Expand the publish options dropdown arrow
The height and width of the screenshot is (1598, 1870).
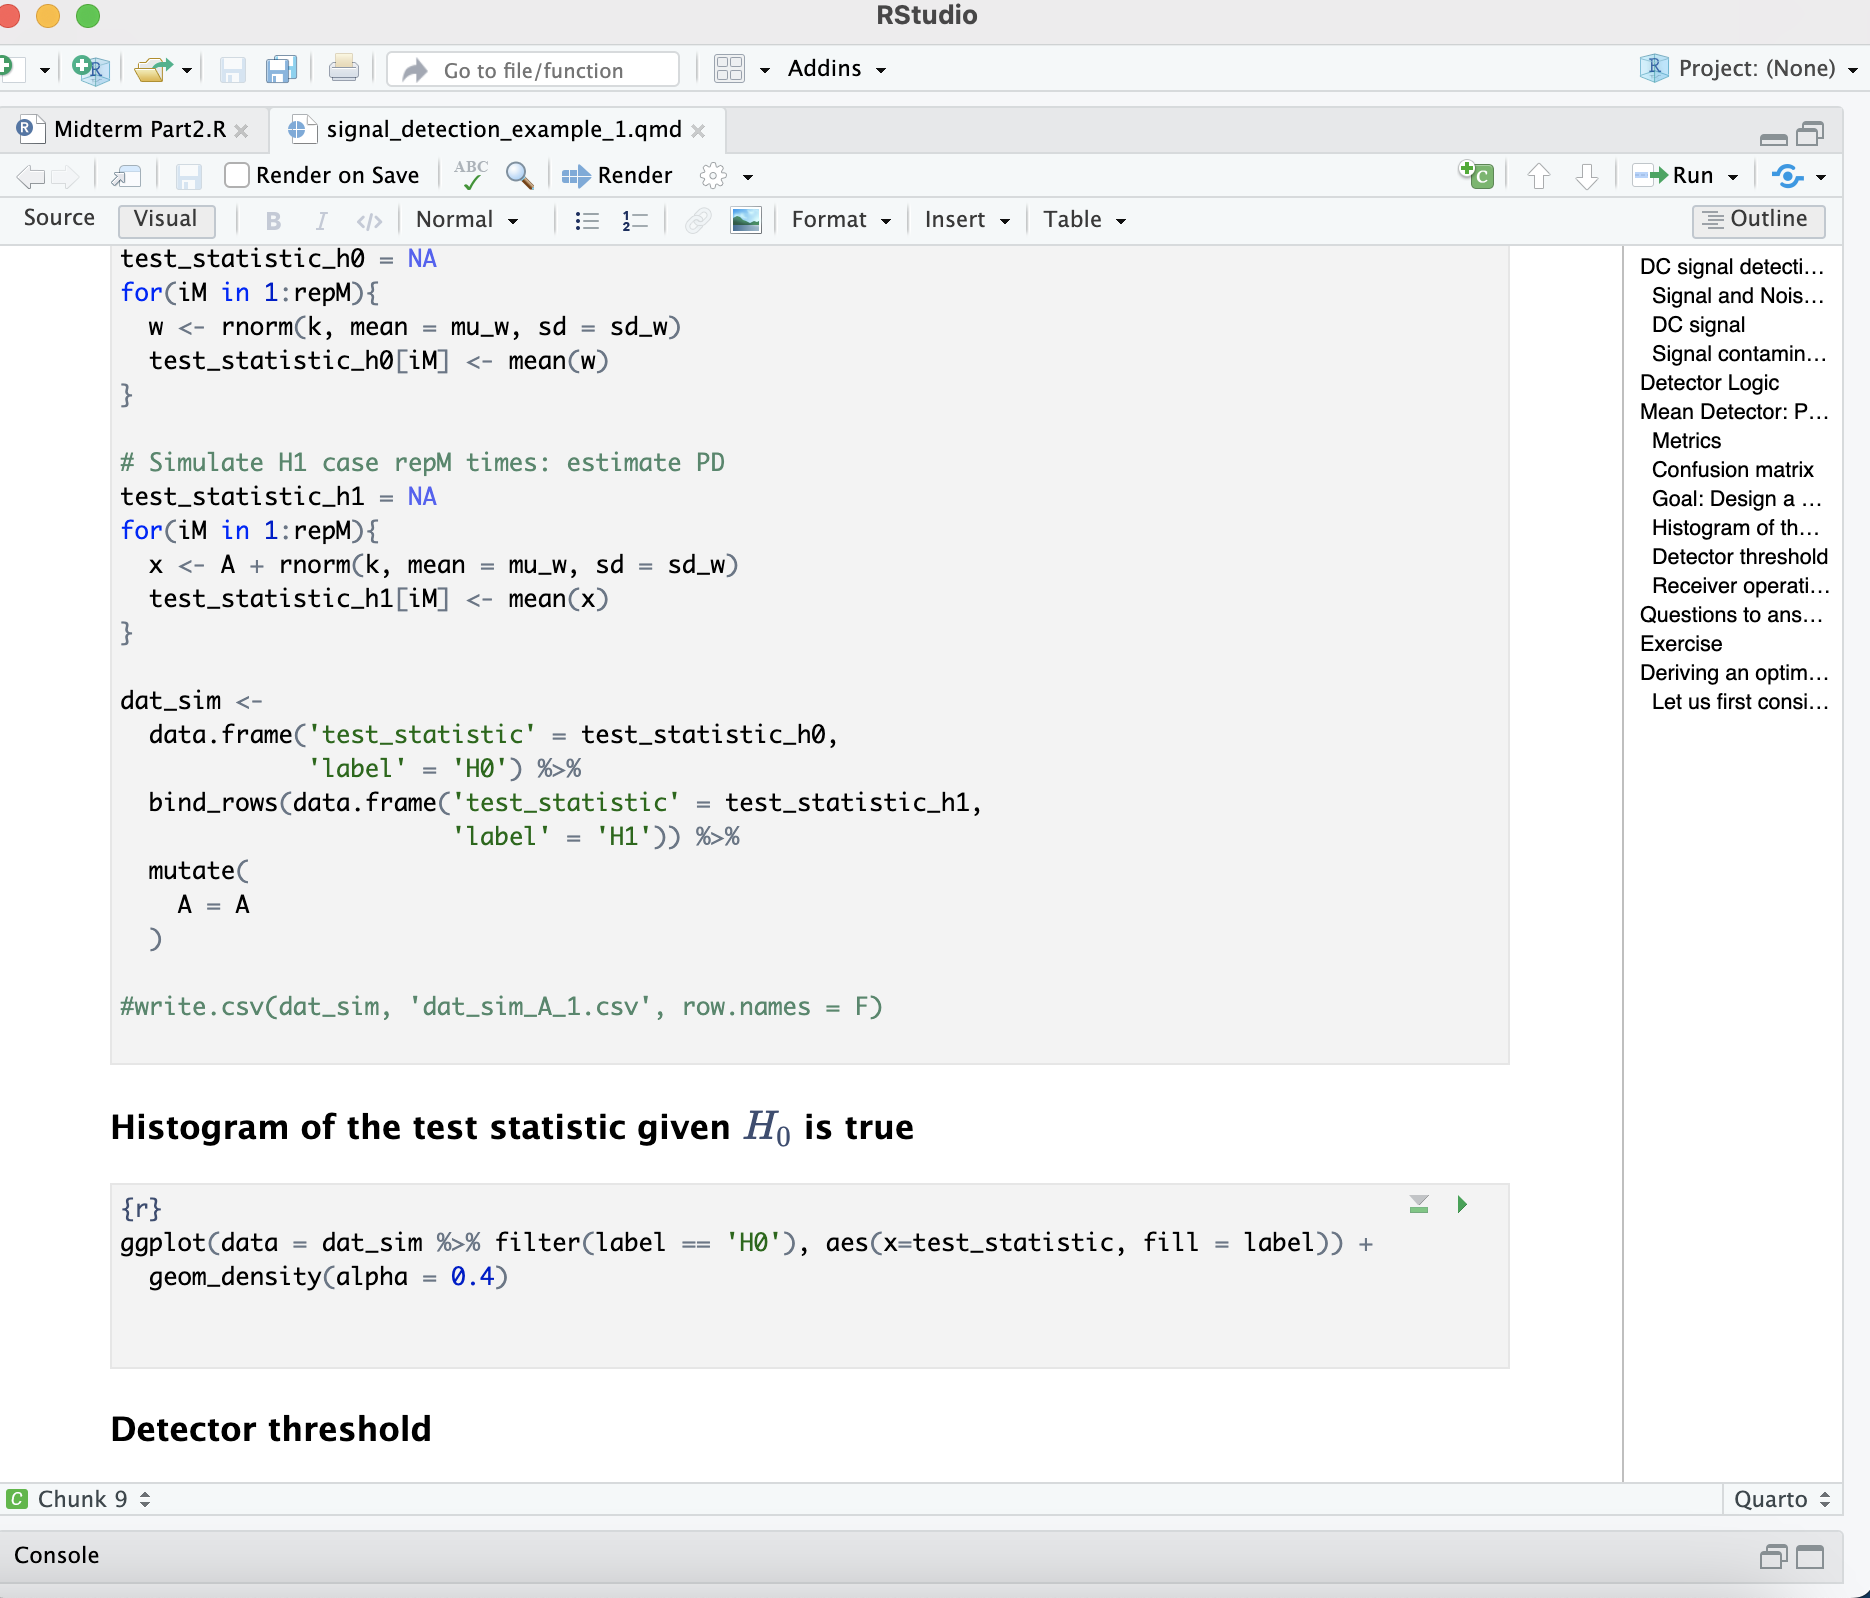coord(1821,177)
